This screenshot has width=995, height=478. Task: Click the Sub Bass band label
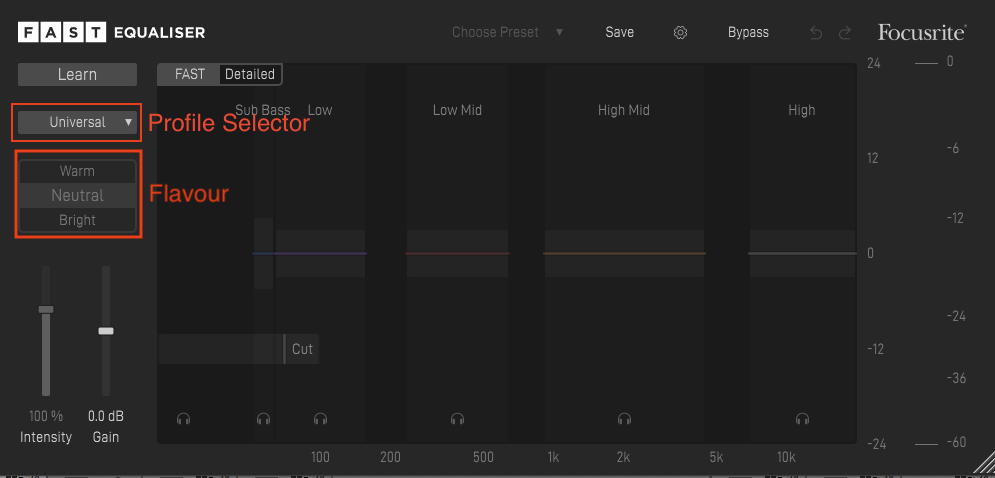click(x=263, y=110)
